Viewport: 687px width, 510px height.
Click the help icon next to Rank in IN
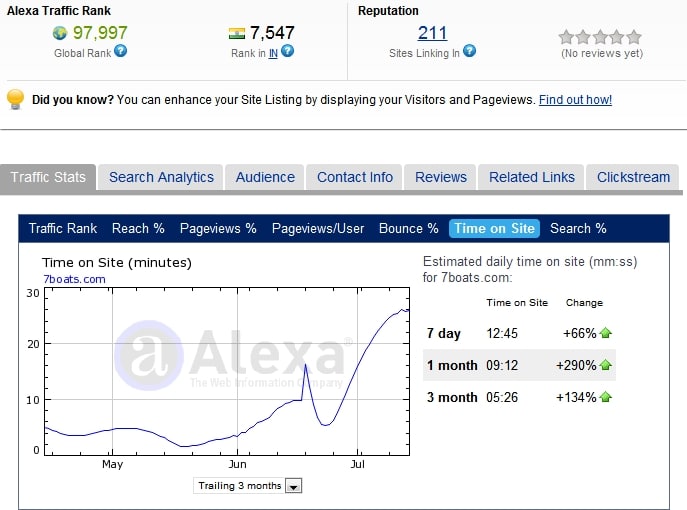[287, 51]
